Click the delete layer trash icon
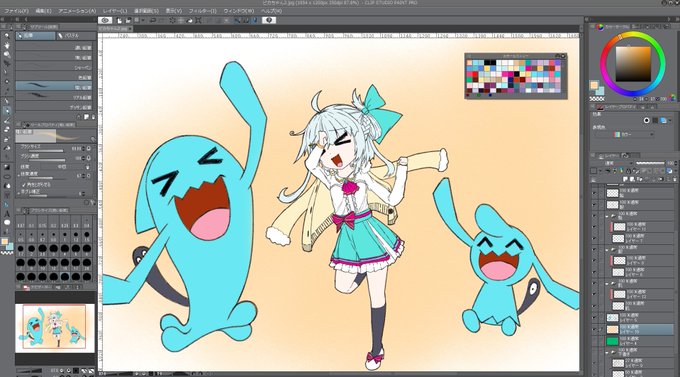680x377 pixels. click(675, 179)
